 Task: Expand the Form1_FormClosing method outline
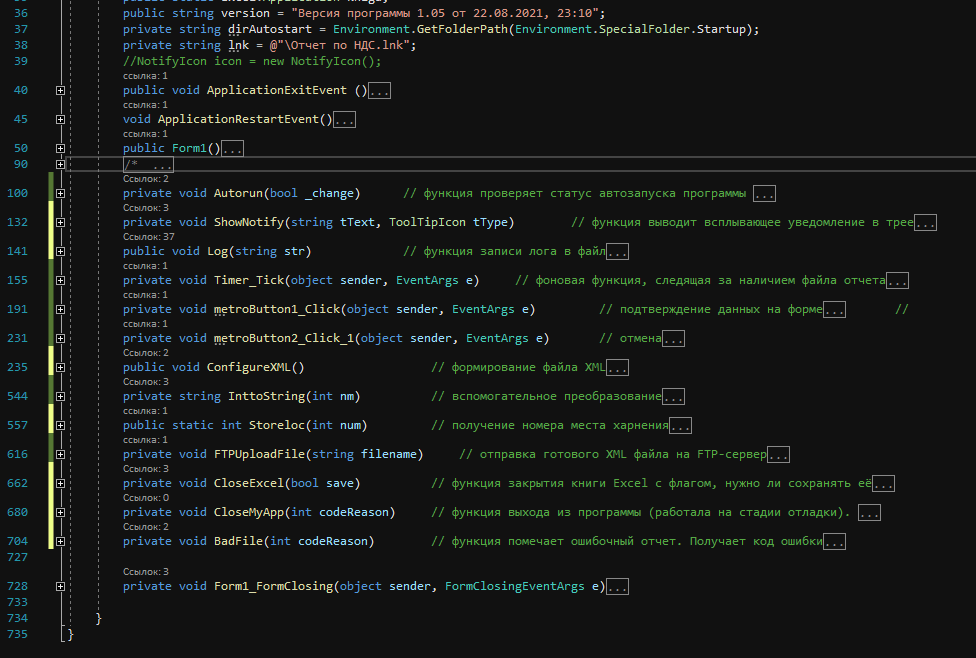pyautogui.click(x=60, y=586)
